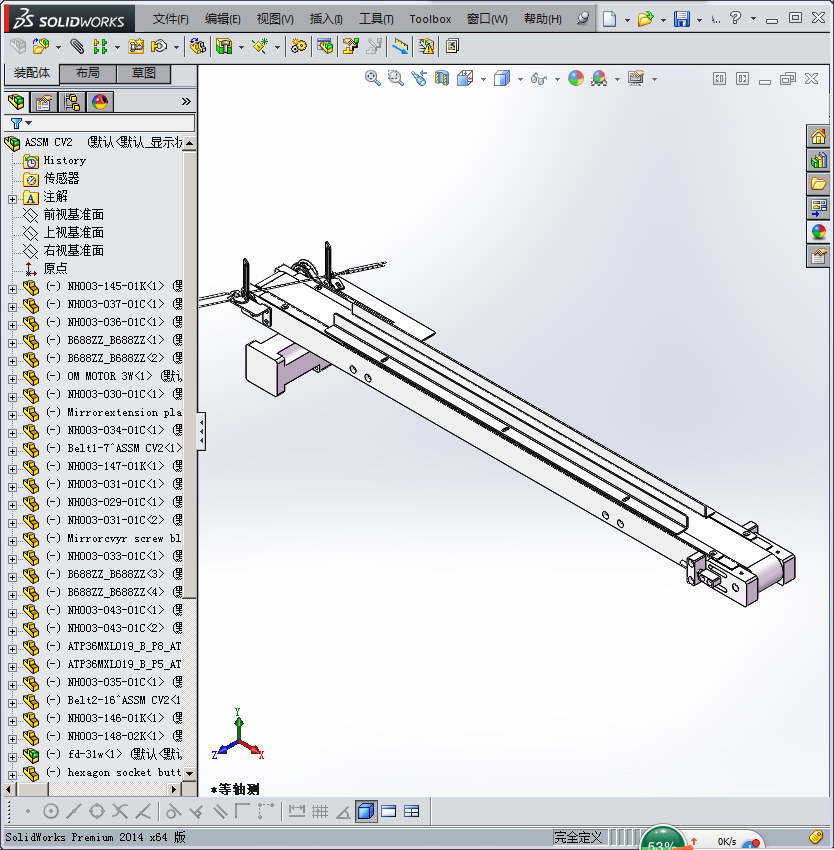Open the View Orientation icon
This screenshot has height=850, width=834.
click(x=465, y=79)
